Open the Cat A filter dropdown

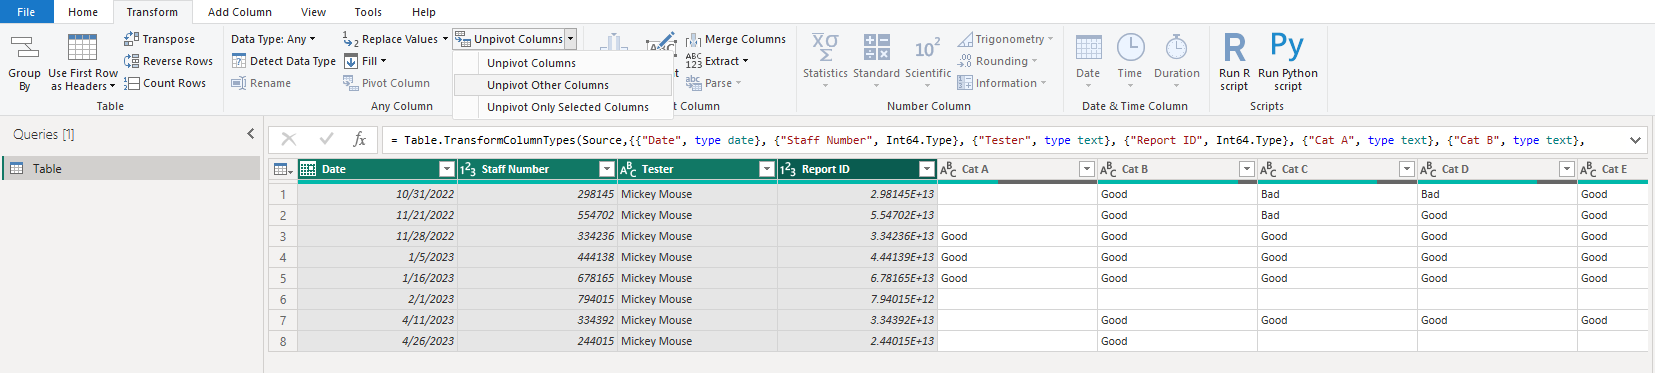click(1087, 169)
